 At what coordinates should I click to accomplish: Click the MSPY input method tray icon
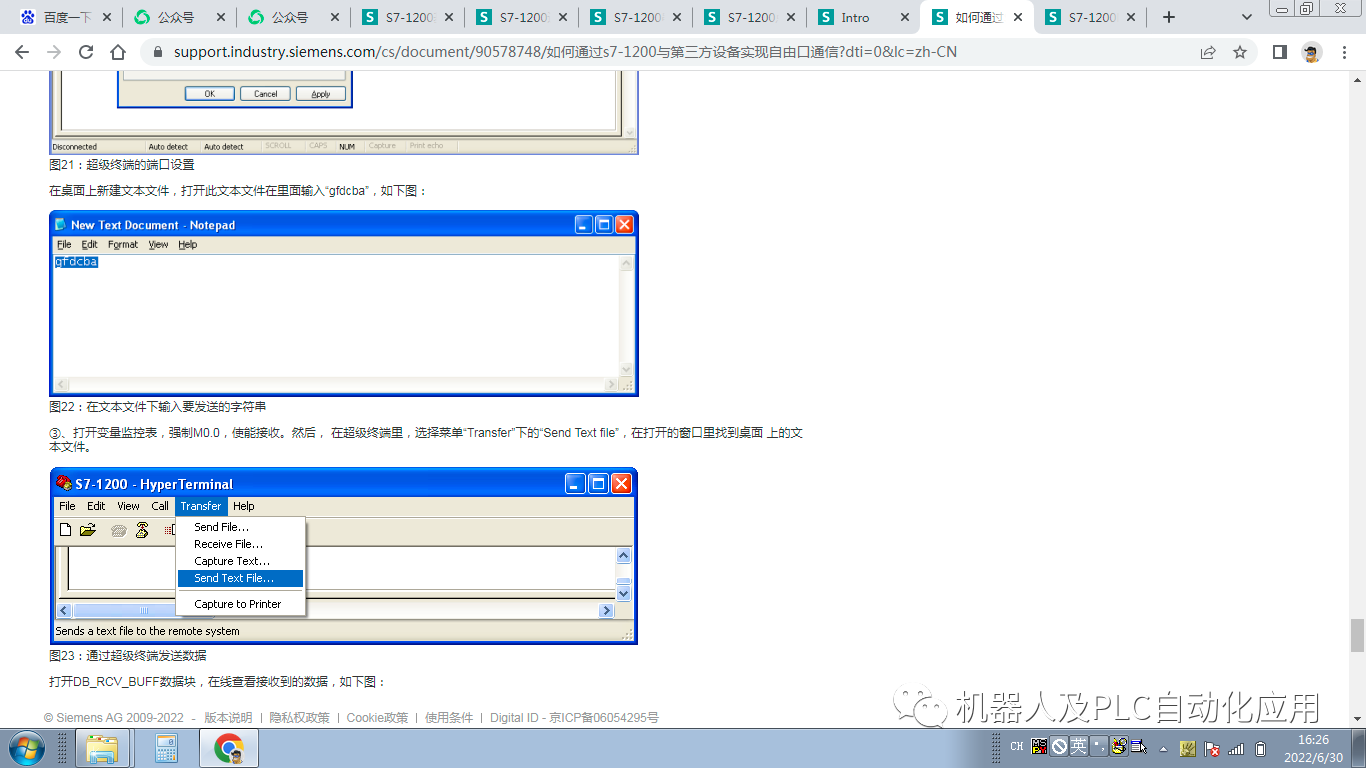pyautogui.click(x=1040, y=746)
